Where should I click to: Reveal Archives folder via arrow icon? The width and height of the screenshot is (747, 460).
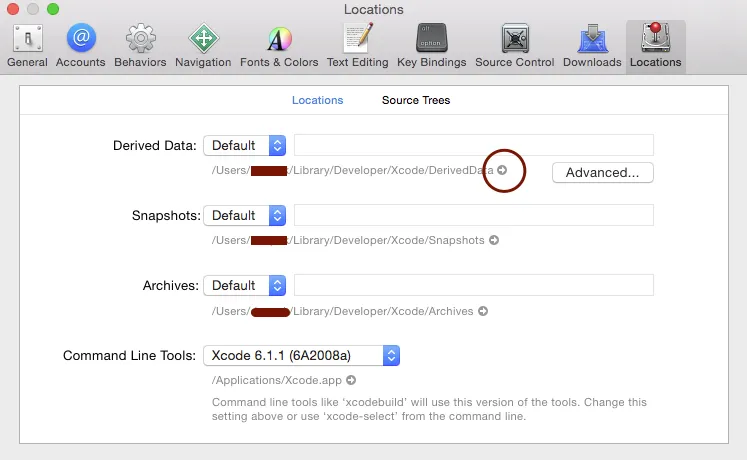(x=483, y=311)
